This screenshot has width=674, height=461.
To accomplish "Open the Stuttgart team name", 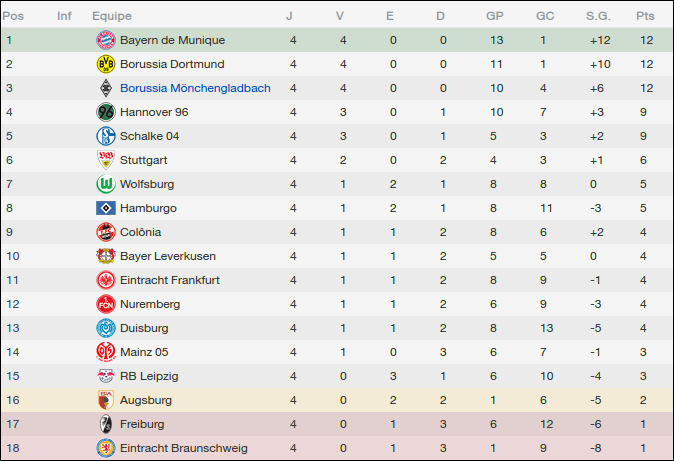I will (144, 160).
